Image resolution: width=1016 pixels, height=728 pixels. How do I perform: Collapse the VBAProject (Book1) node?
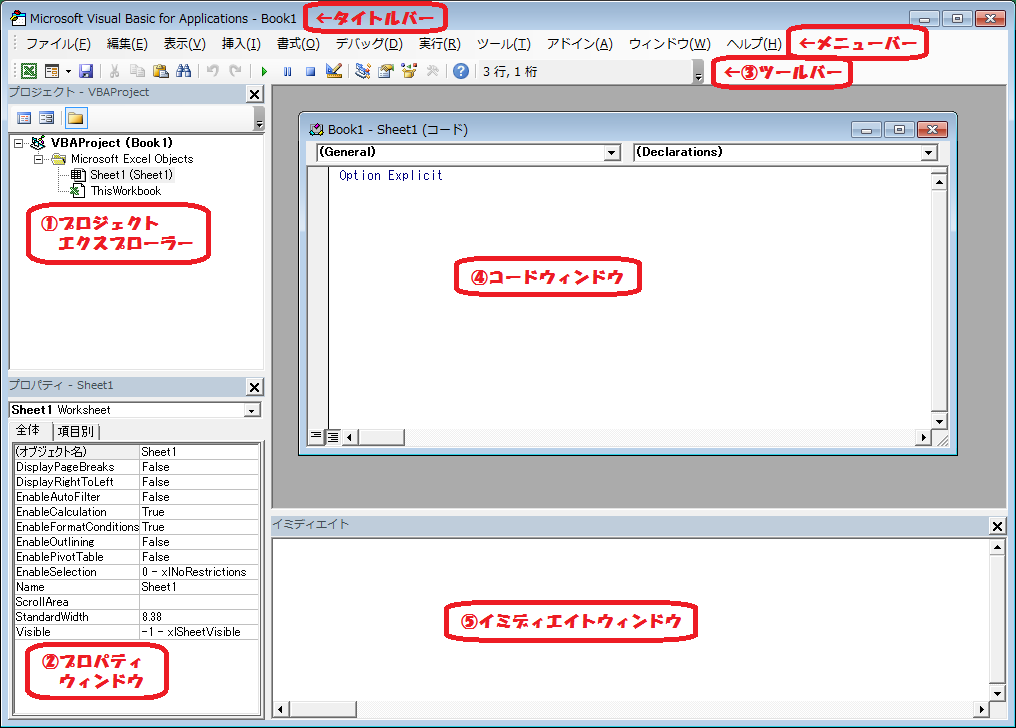19,143
